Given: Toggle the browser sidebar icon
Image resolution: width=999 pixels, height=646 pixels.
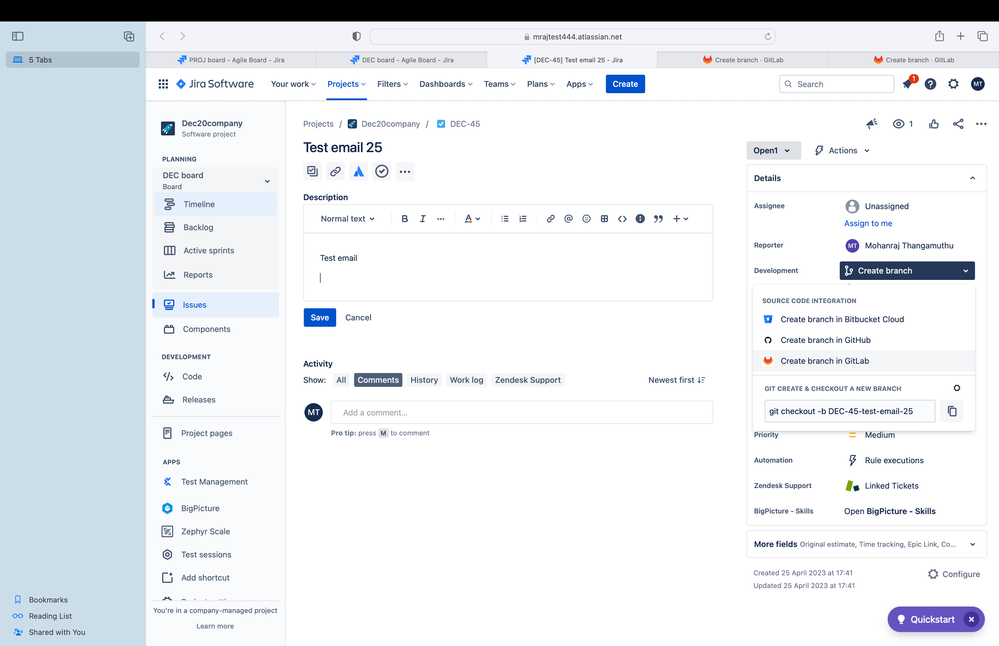Looking at the screenshot, I should pyautogui.click(x=18, y=36).
